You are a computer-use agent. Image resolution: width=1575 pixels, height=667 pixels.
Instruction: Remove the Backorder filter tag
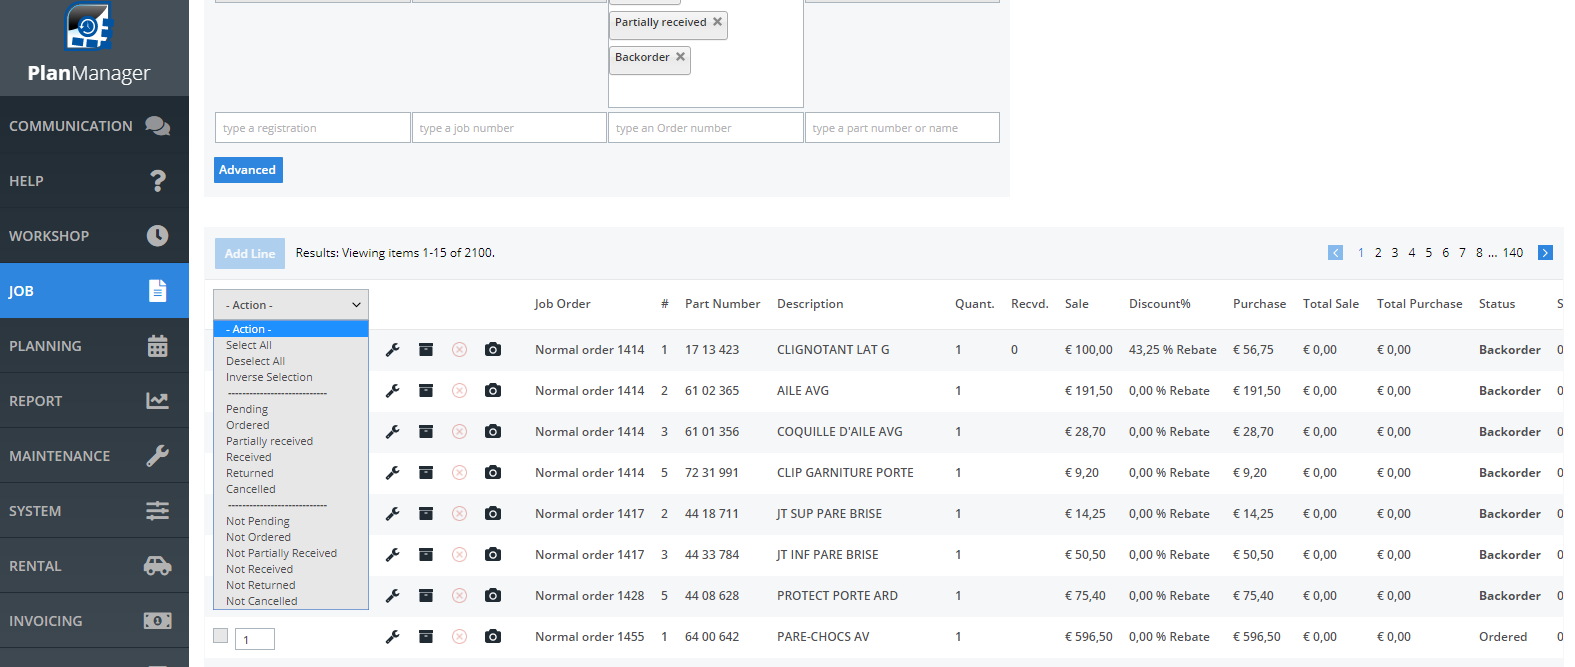pos(680,57)
